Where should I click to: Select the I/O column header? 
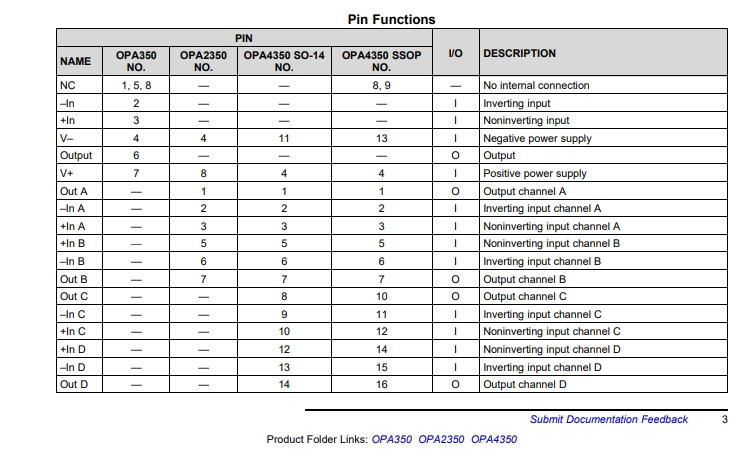(x=455, y=53)
